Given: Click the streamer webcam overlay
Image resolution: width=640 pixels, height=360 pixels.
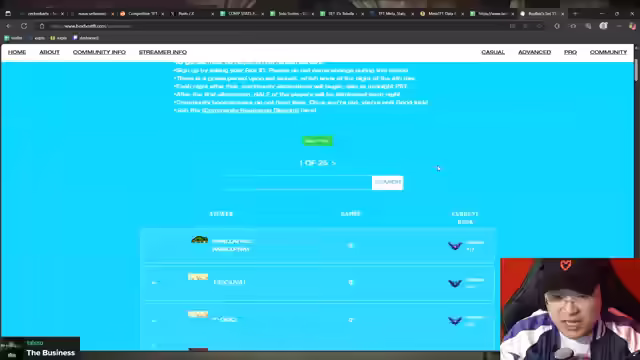Looking at the screenshot, I should point(570,309).
